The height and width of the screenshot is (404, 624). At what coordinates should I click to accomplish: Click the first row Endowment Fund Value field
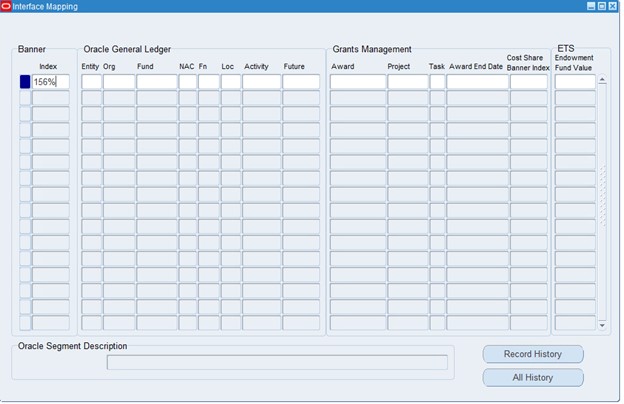click(x=575, y=82)
